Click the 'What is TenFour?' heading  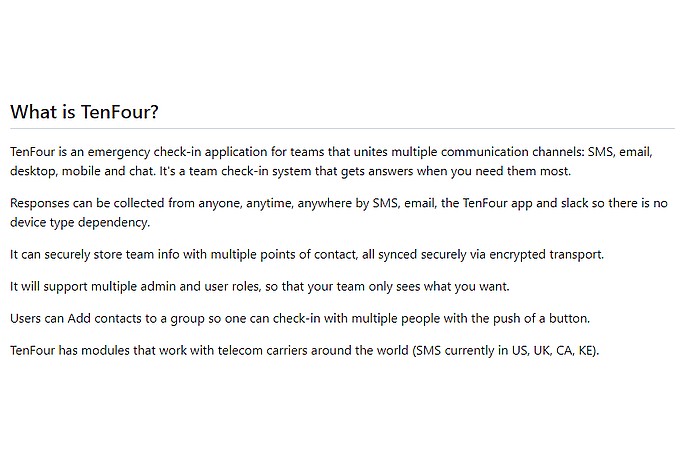pyautogui.click(x=84, y=112)
